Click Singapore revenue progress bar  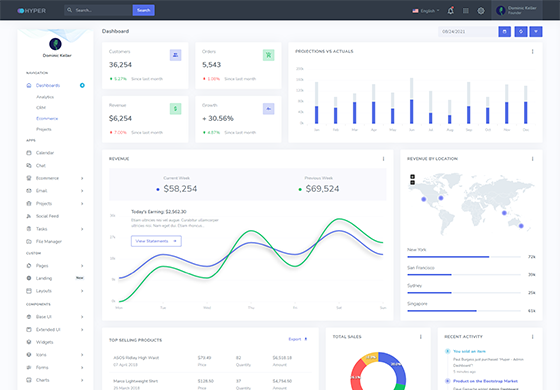tap(464, 311)
